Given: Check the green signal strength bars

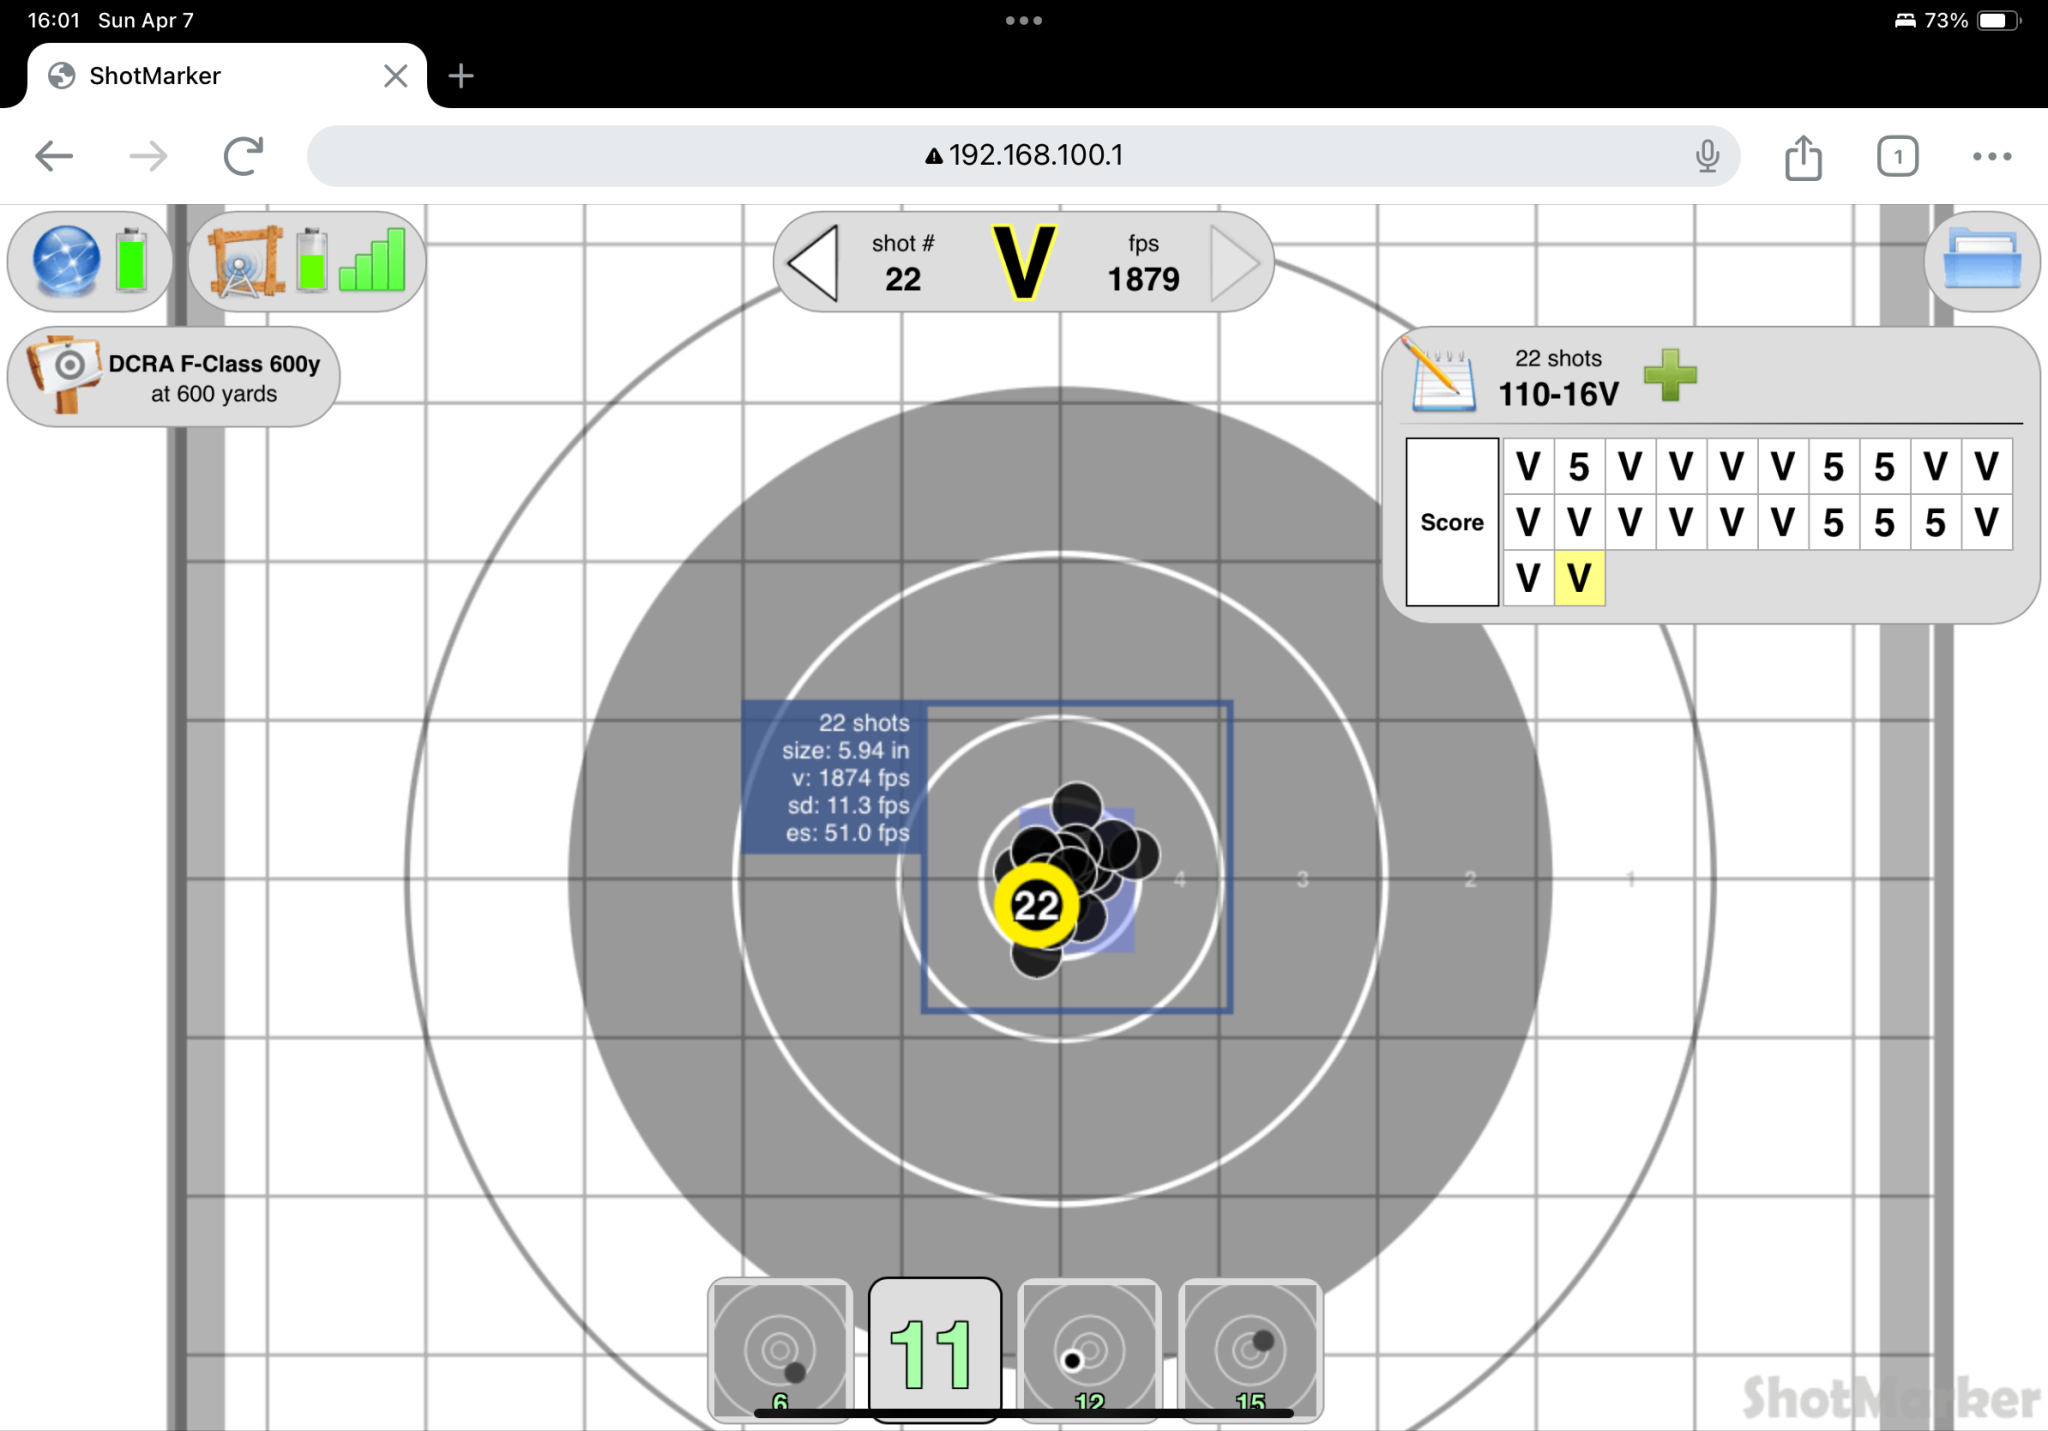Looking at the screenshot, I should click(x=373, y=260).
